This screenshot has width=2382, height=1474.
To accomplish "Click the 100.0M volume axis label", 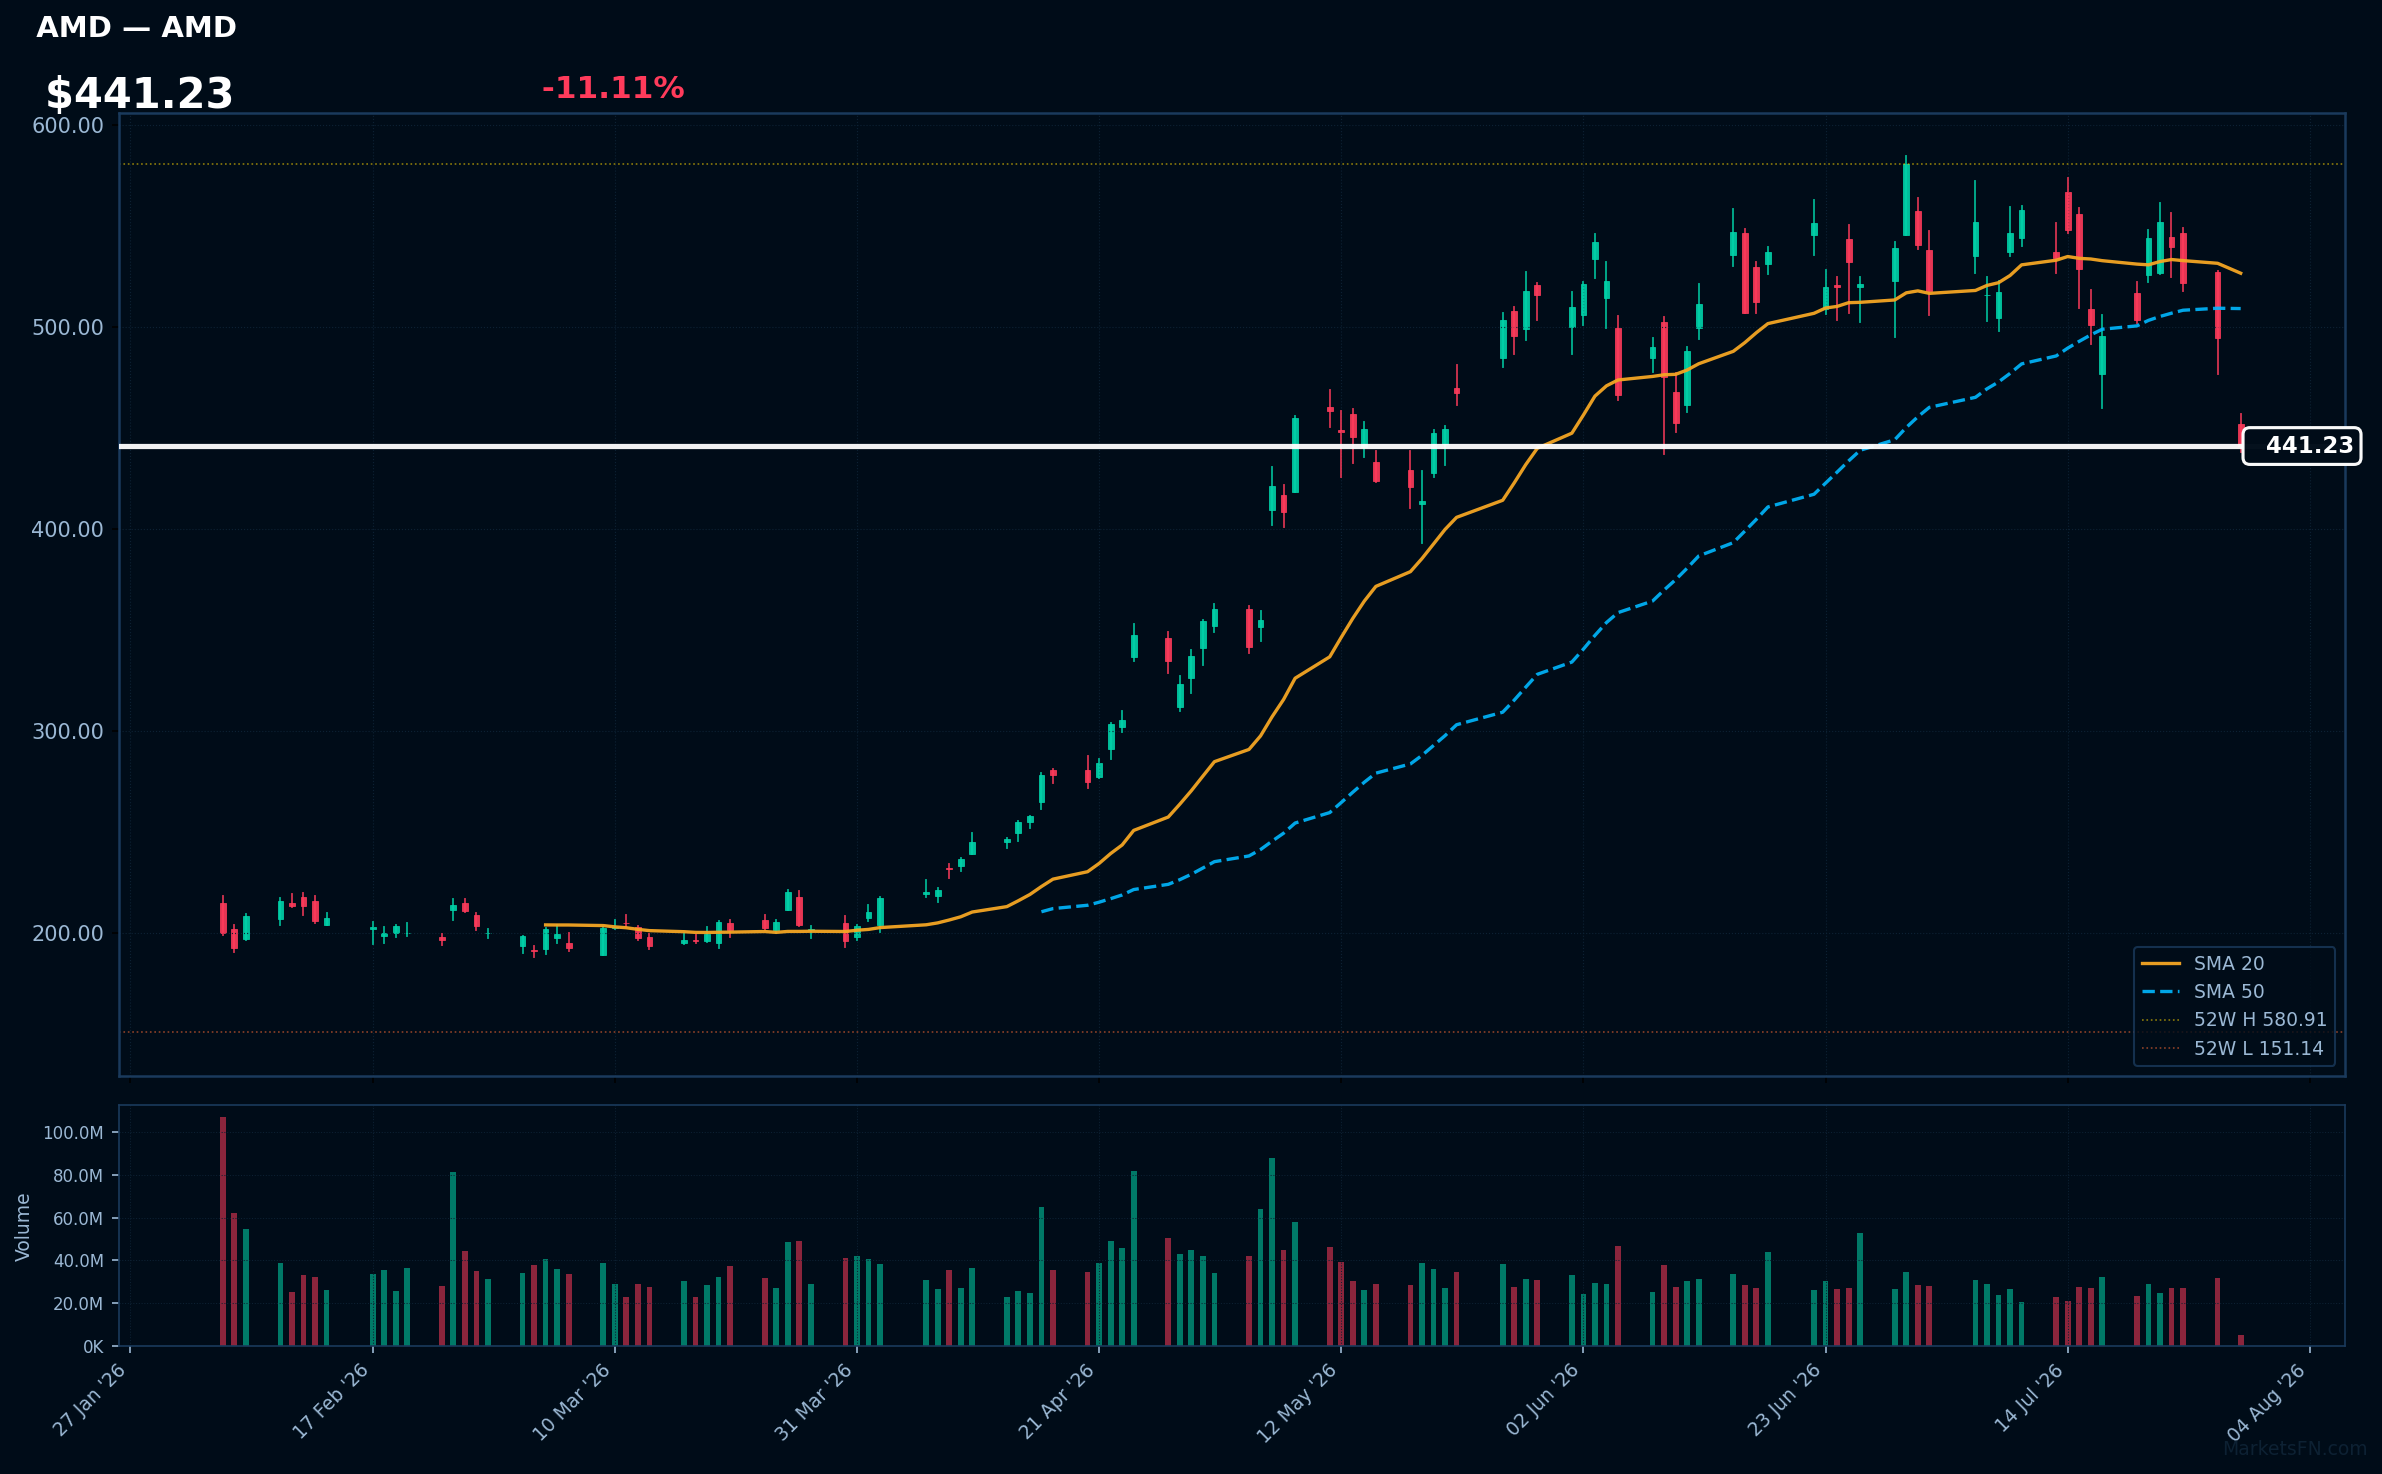I will click(x=73, y=1133).
